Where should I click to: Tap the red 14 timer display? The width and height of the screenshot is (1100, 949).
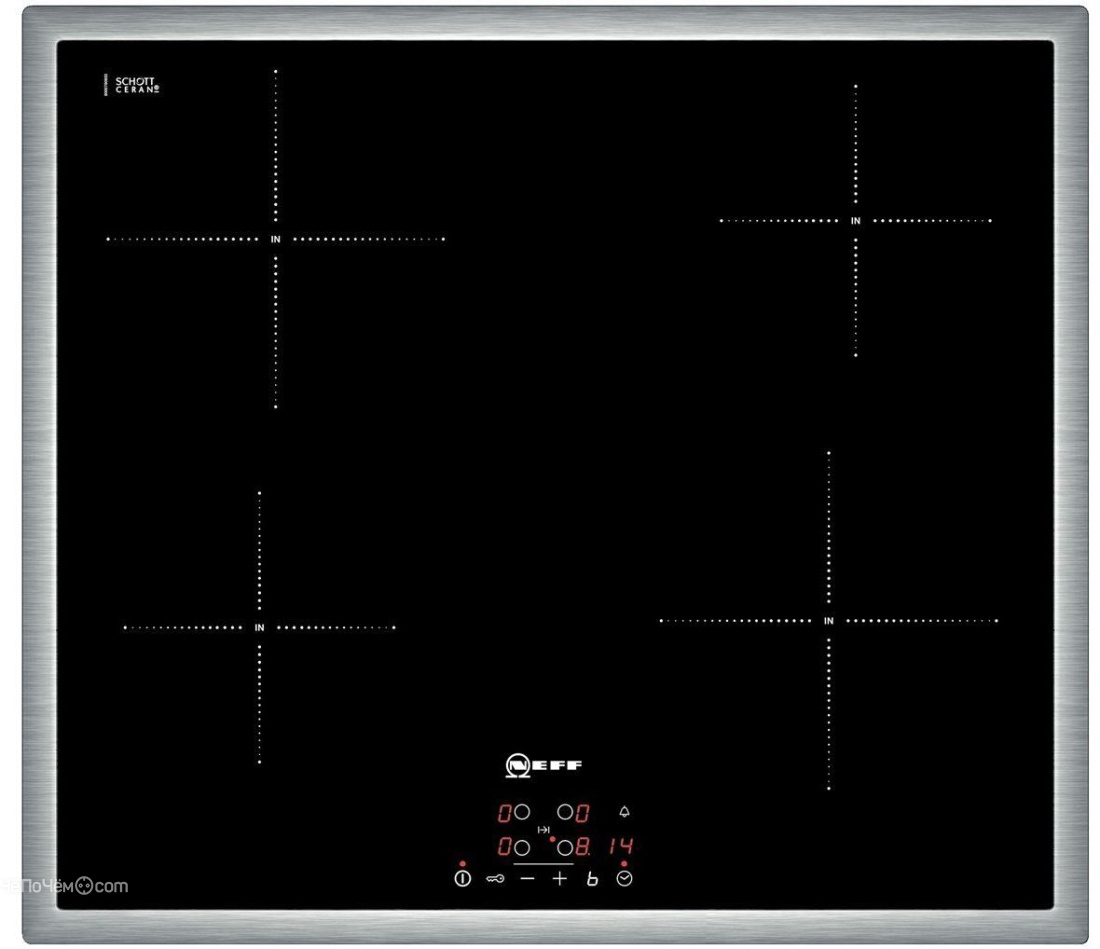point(621,847)
